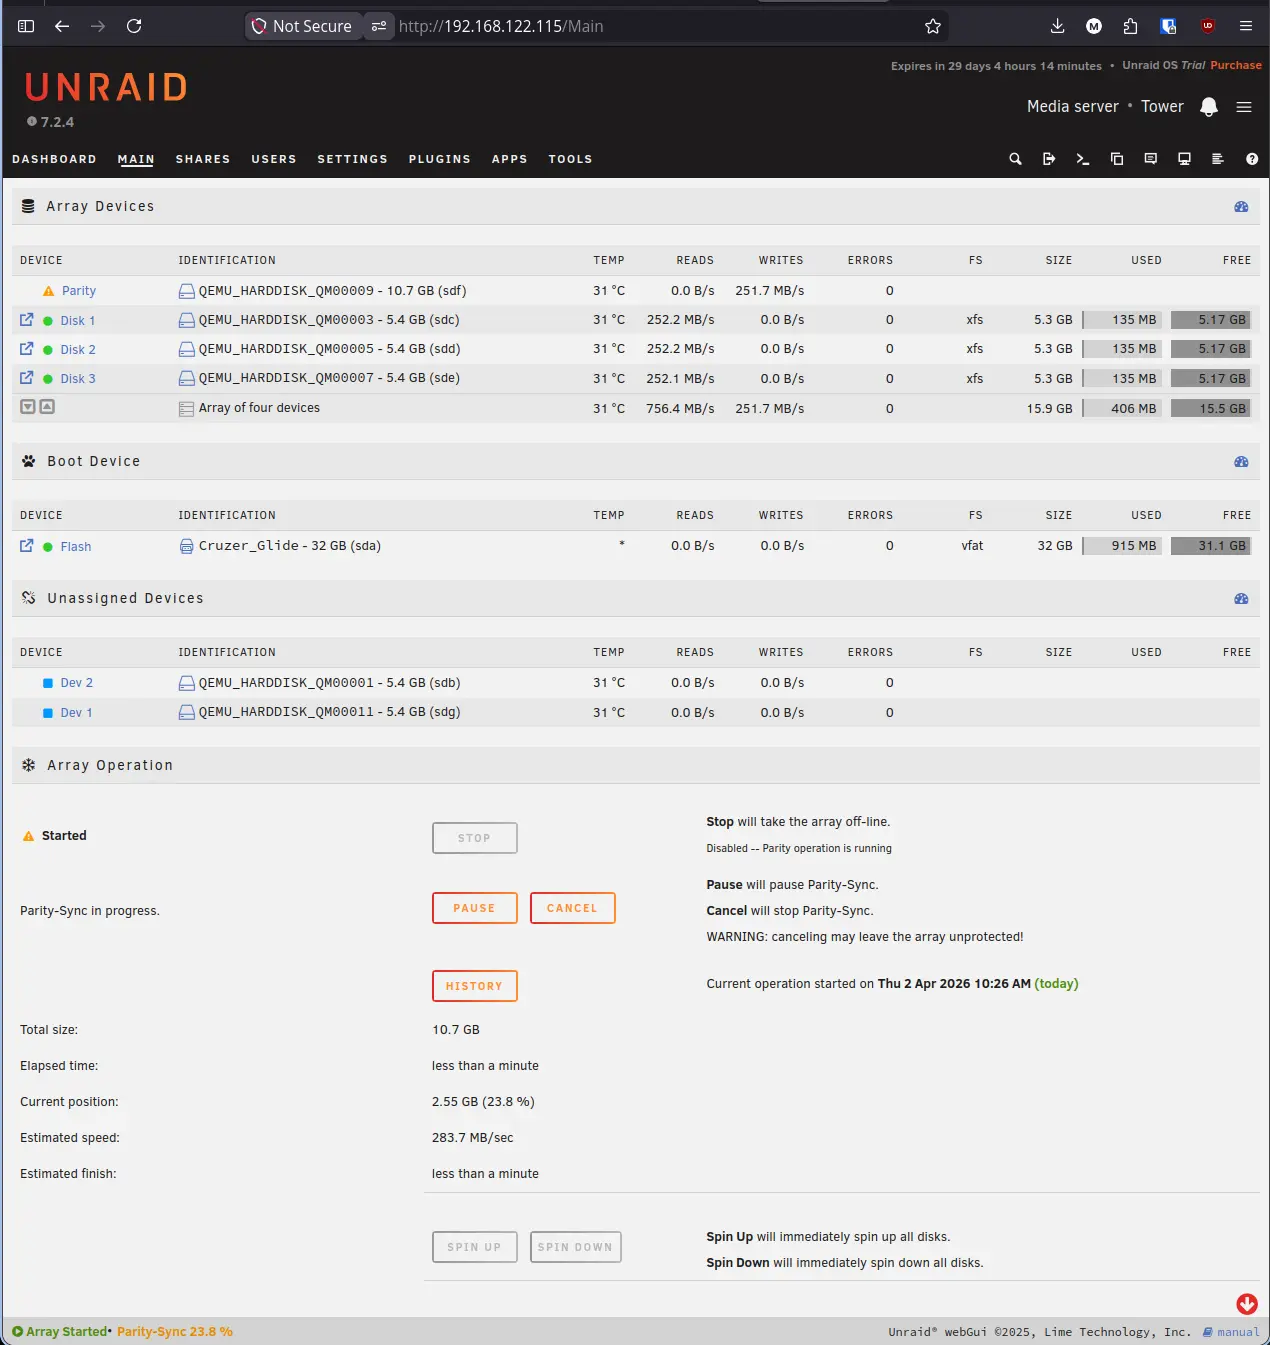Open the Parity device link
The height and width of the screenshot is (1345, 1270).
tap(79, 291)
